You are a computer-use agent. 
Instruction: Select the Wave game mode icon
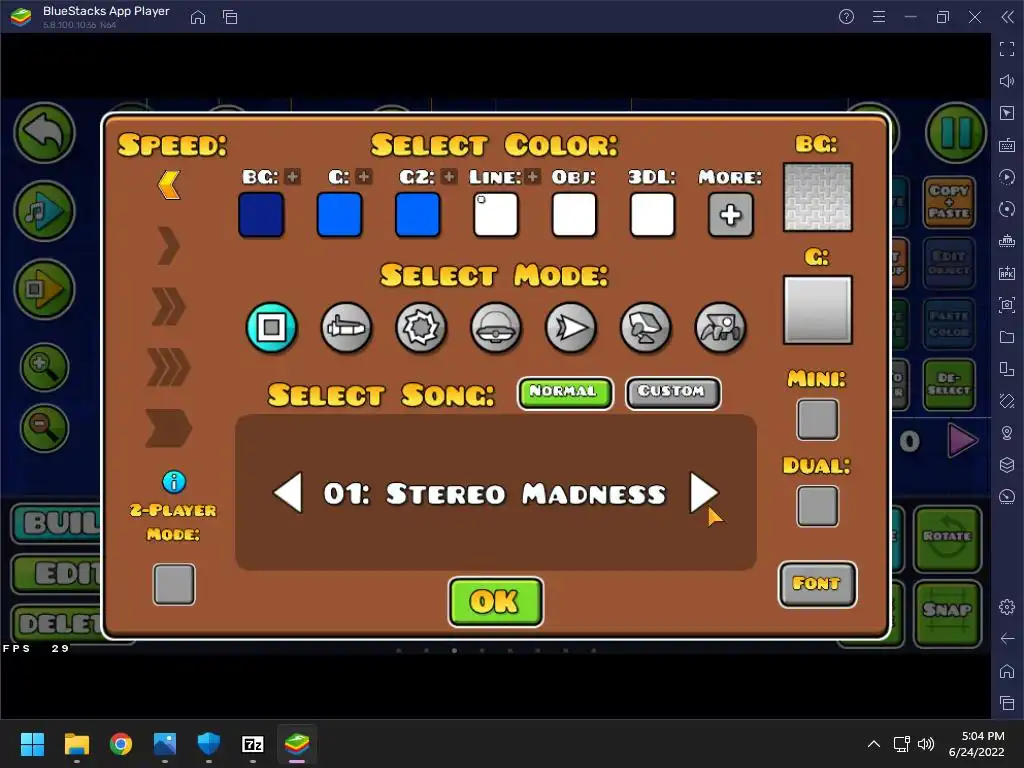(571, 327)
